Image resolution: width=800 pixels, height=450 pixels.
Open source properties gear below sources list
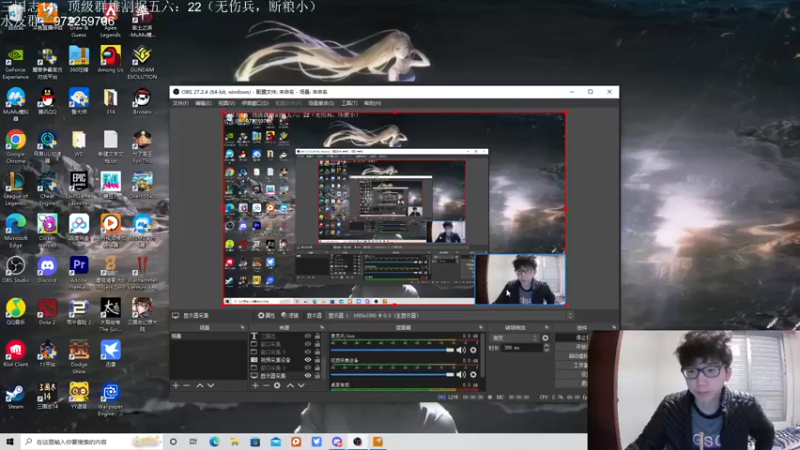[x=277, y=385]
